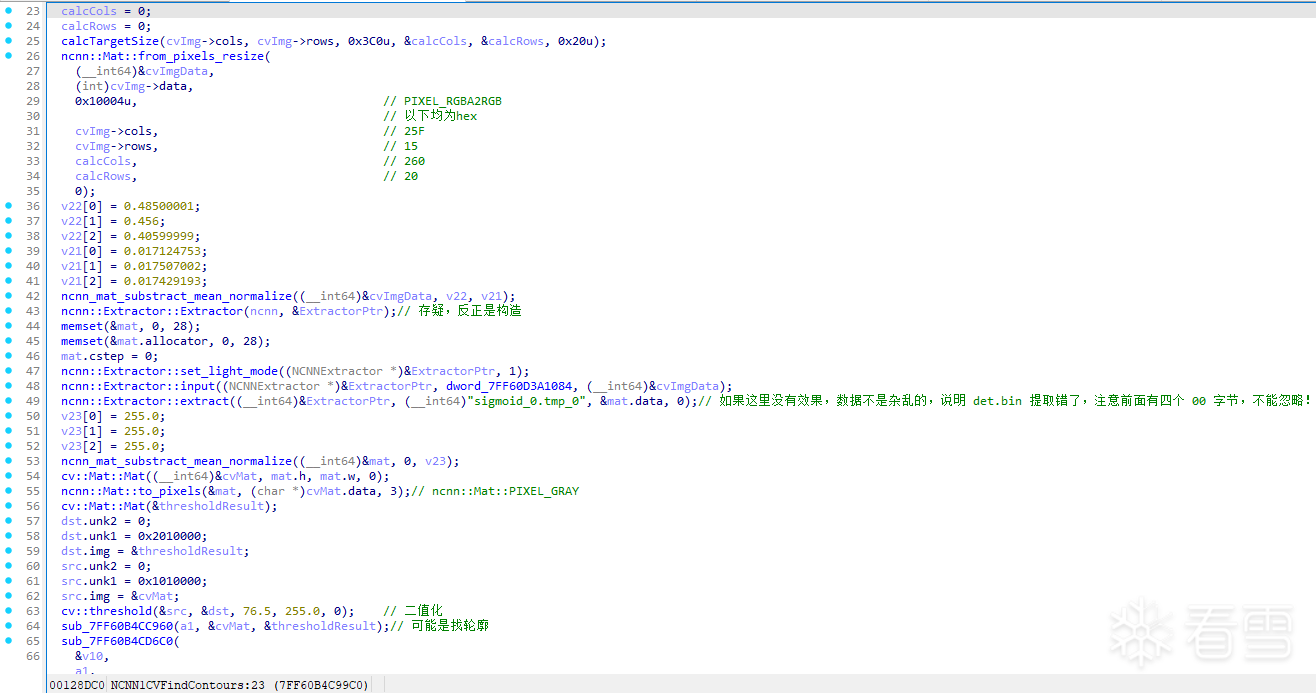Select value 0.456 on line 37

point(141,221)
